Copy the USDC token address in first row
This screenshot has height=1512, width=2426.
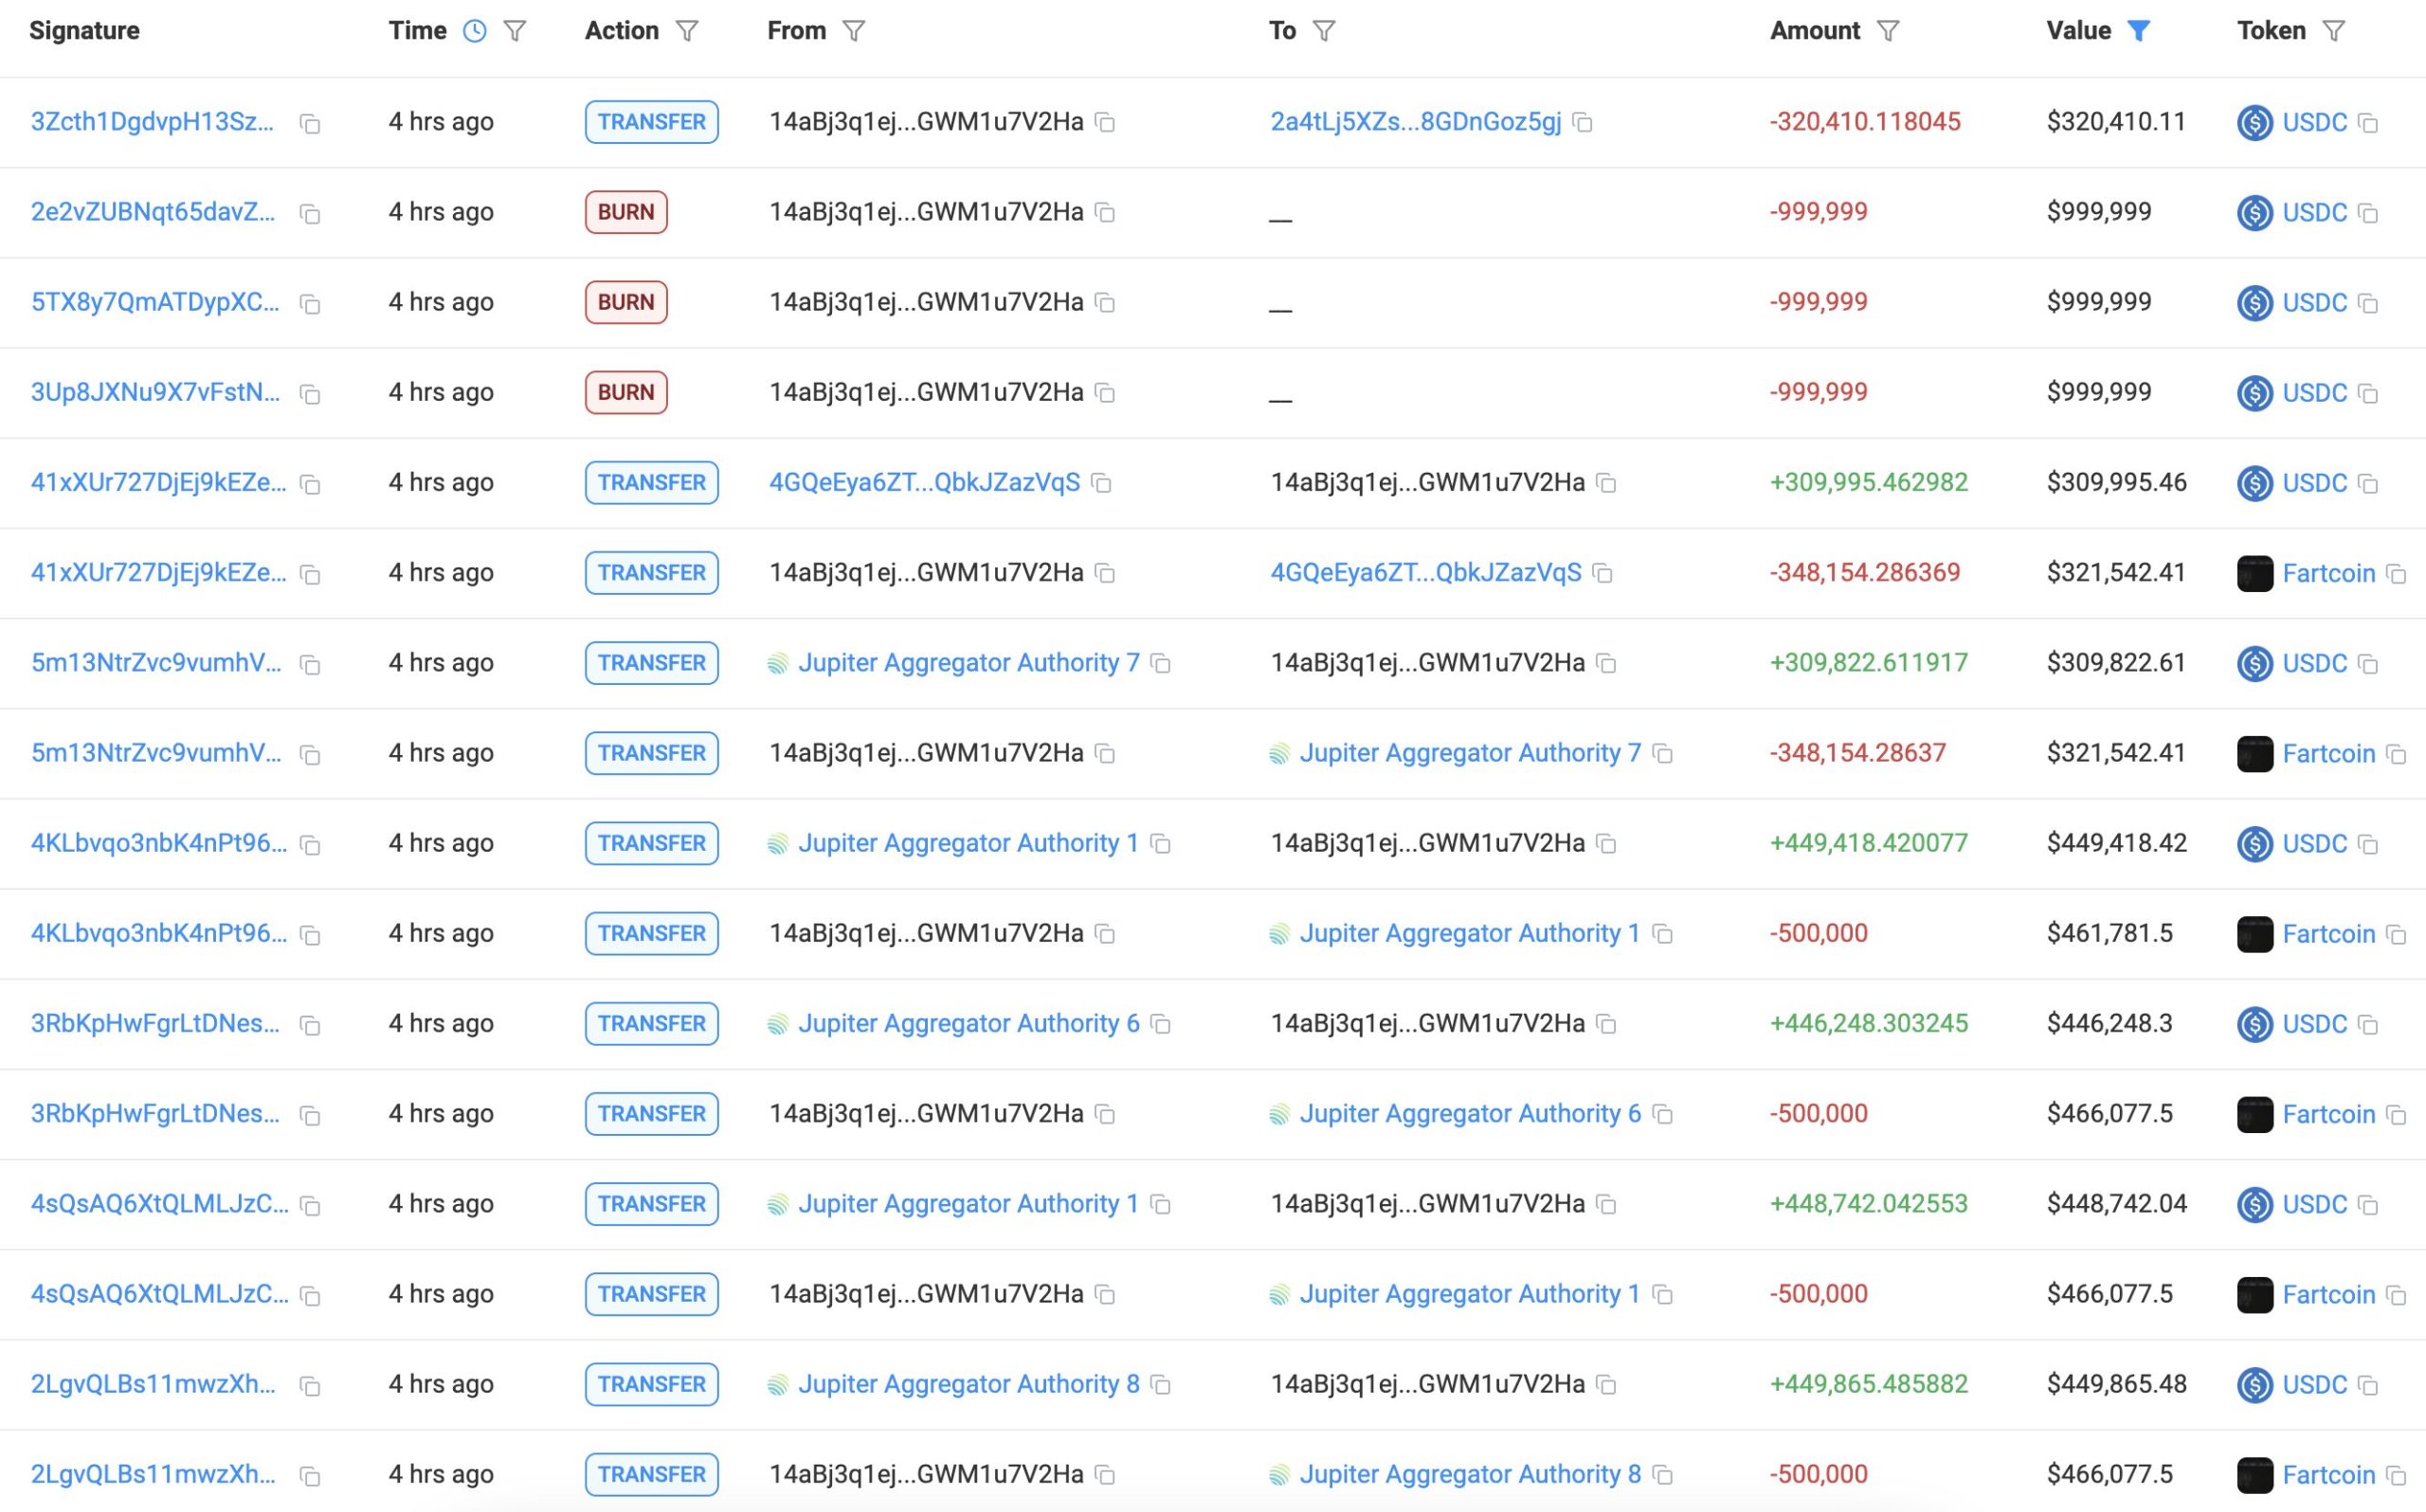(2368, 123)
